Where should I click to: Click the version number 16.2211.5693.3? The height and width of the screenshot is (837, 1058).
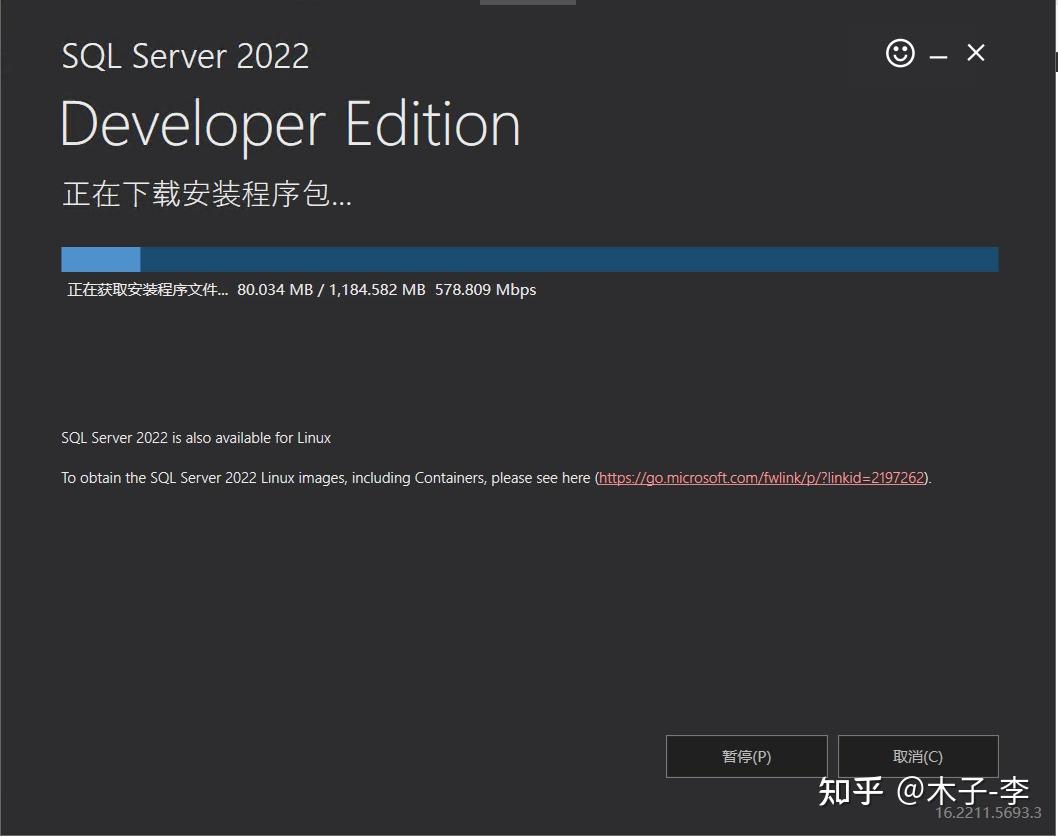click(x=988, y=813)
